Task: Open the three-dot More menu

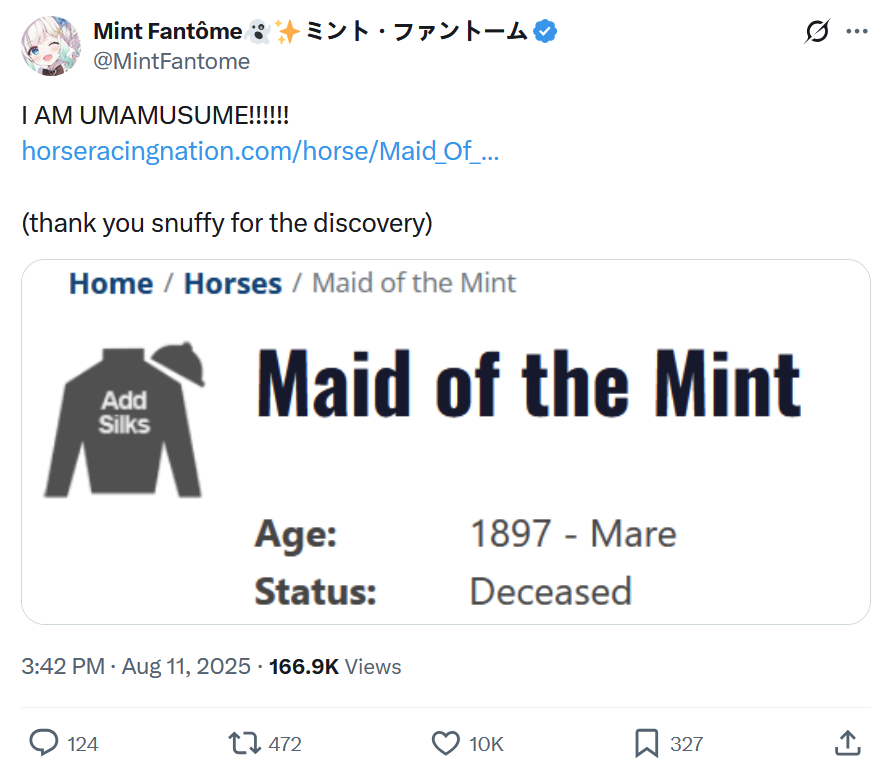Action: pyautogui.click(x=857, y=32)
